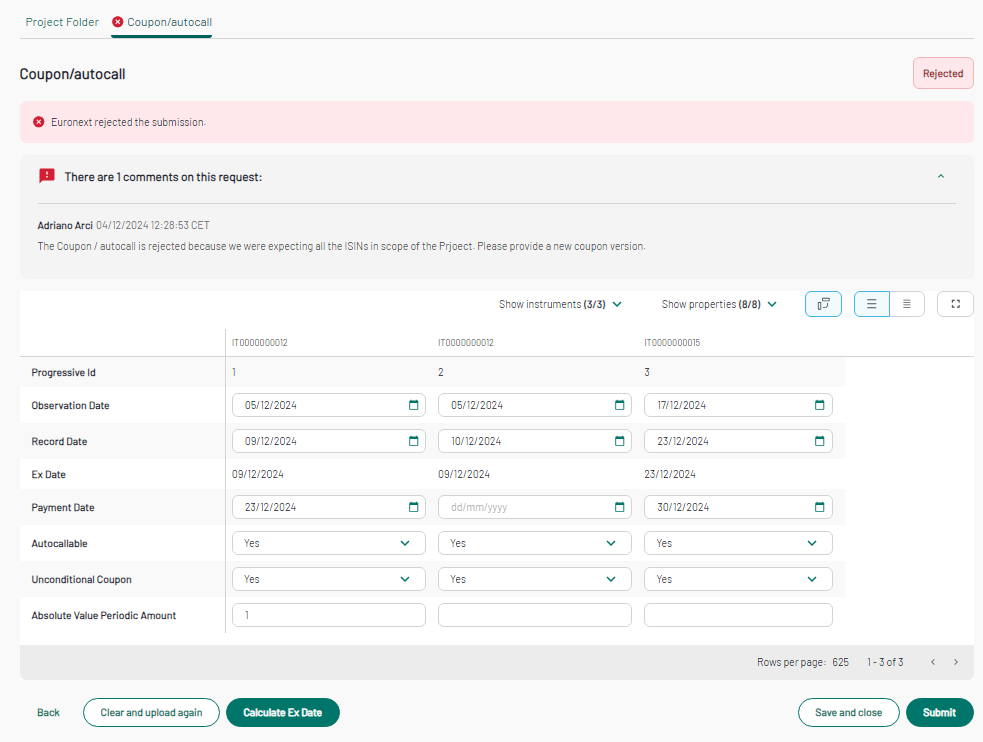Open Show properties (8/8) dropdown

[x=719, y=304]
